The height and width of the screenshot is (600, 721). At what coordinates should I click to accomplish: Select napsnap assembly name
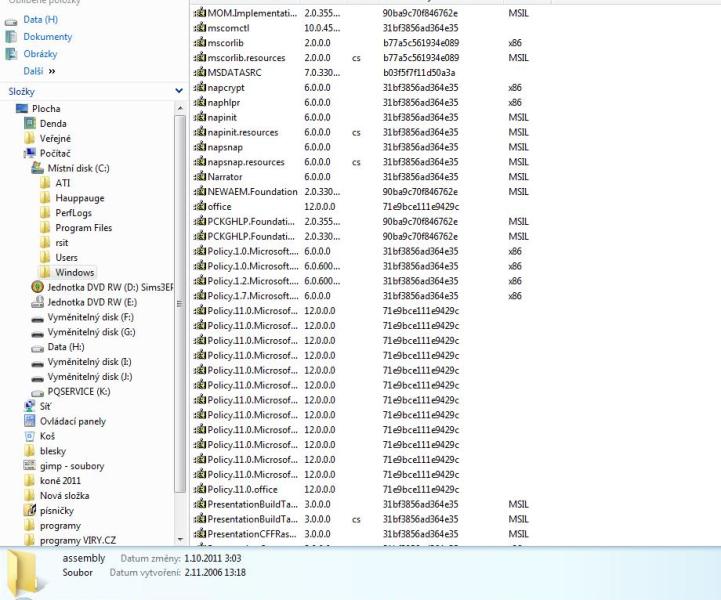click(225, 147)
